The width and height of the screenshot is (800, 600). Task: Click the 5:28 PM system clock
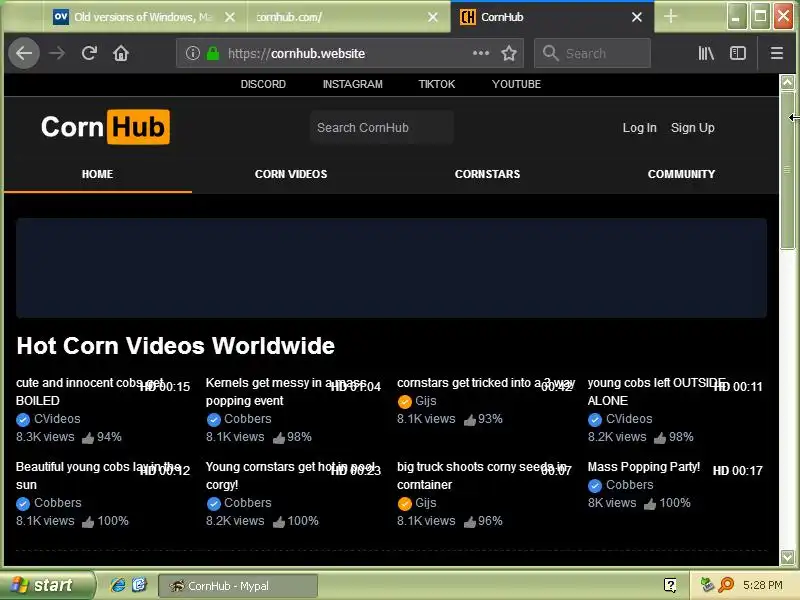763,585
